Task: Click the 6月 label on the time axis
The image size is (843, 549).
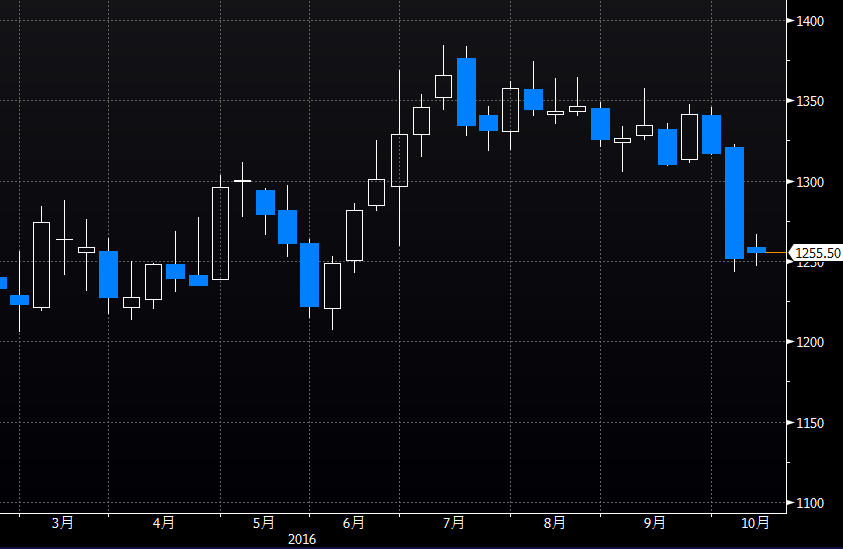Action: click(353, 522)
